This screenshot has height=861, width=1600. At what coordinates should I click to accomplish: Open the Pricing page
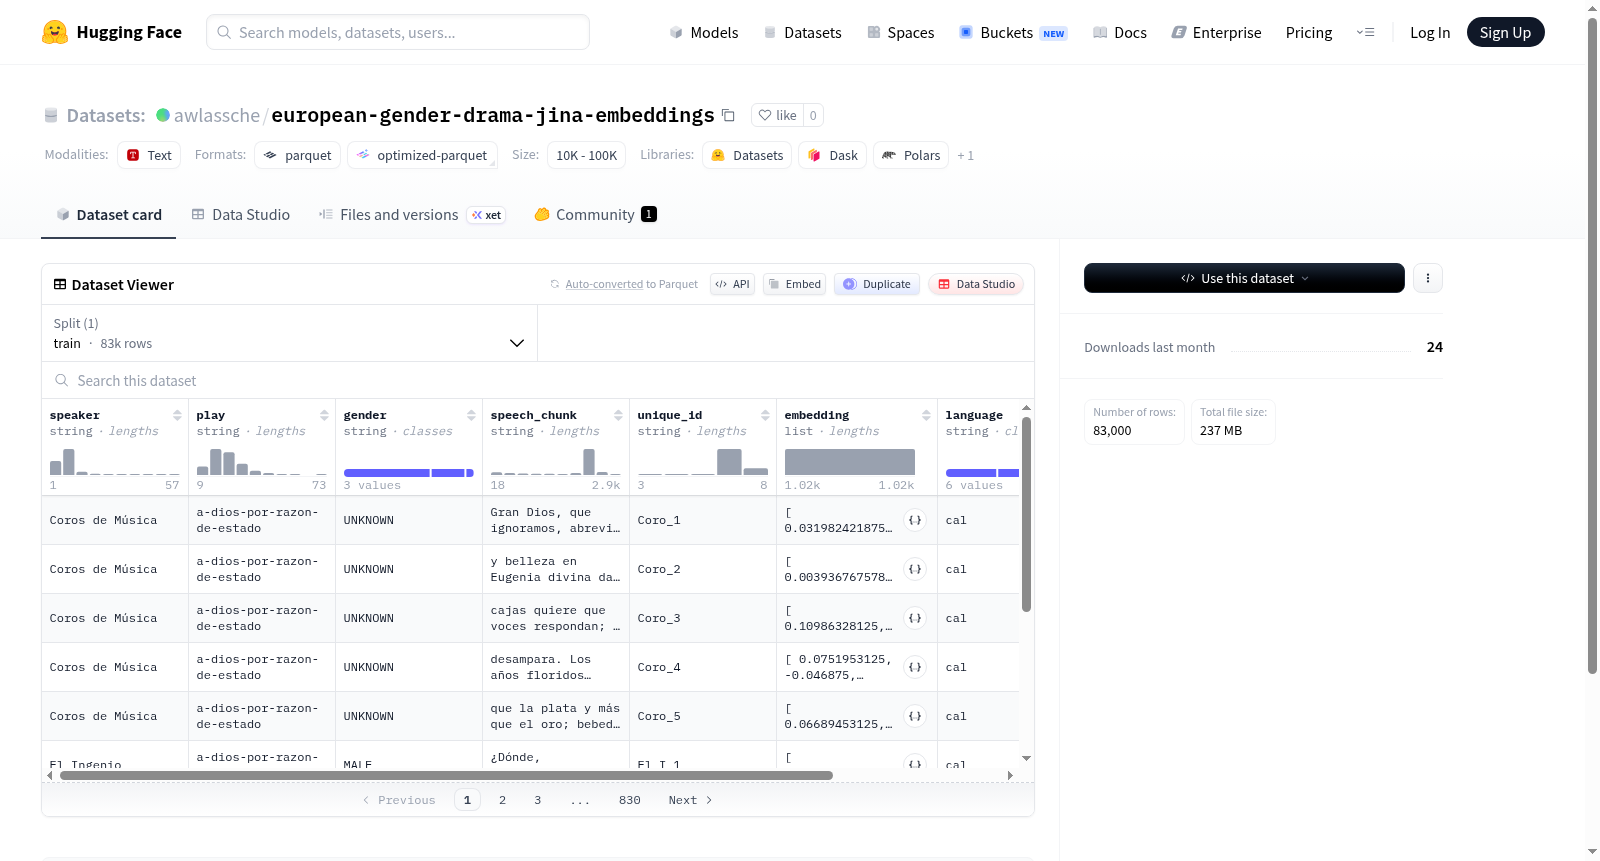[x=1309, y=32]
